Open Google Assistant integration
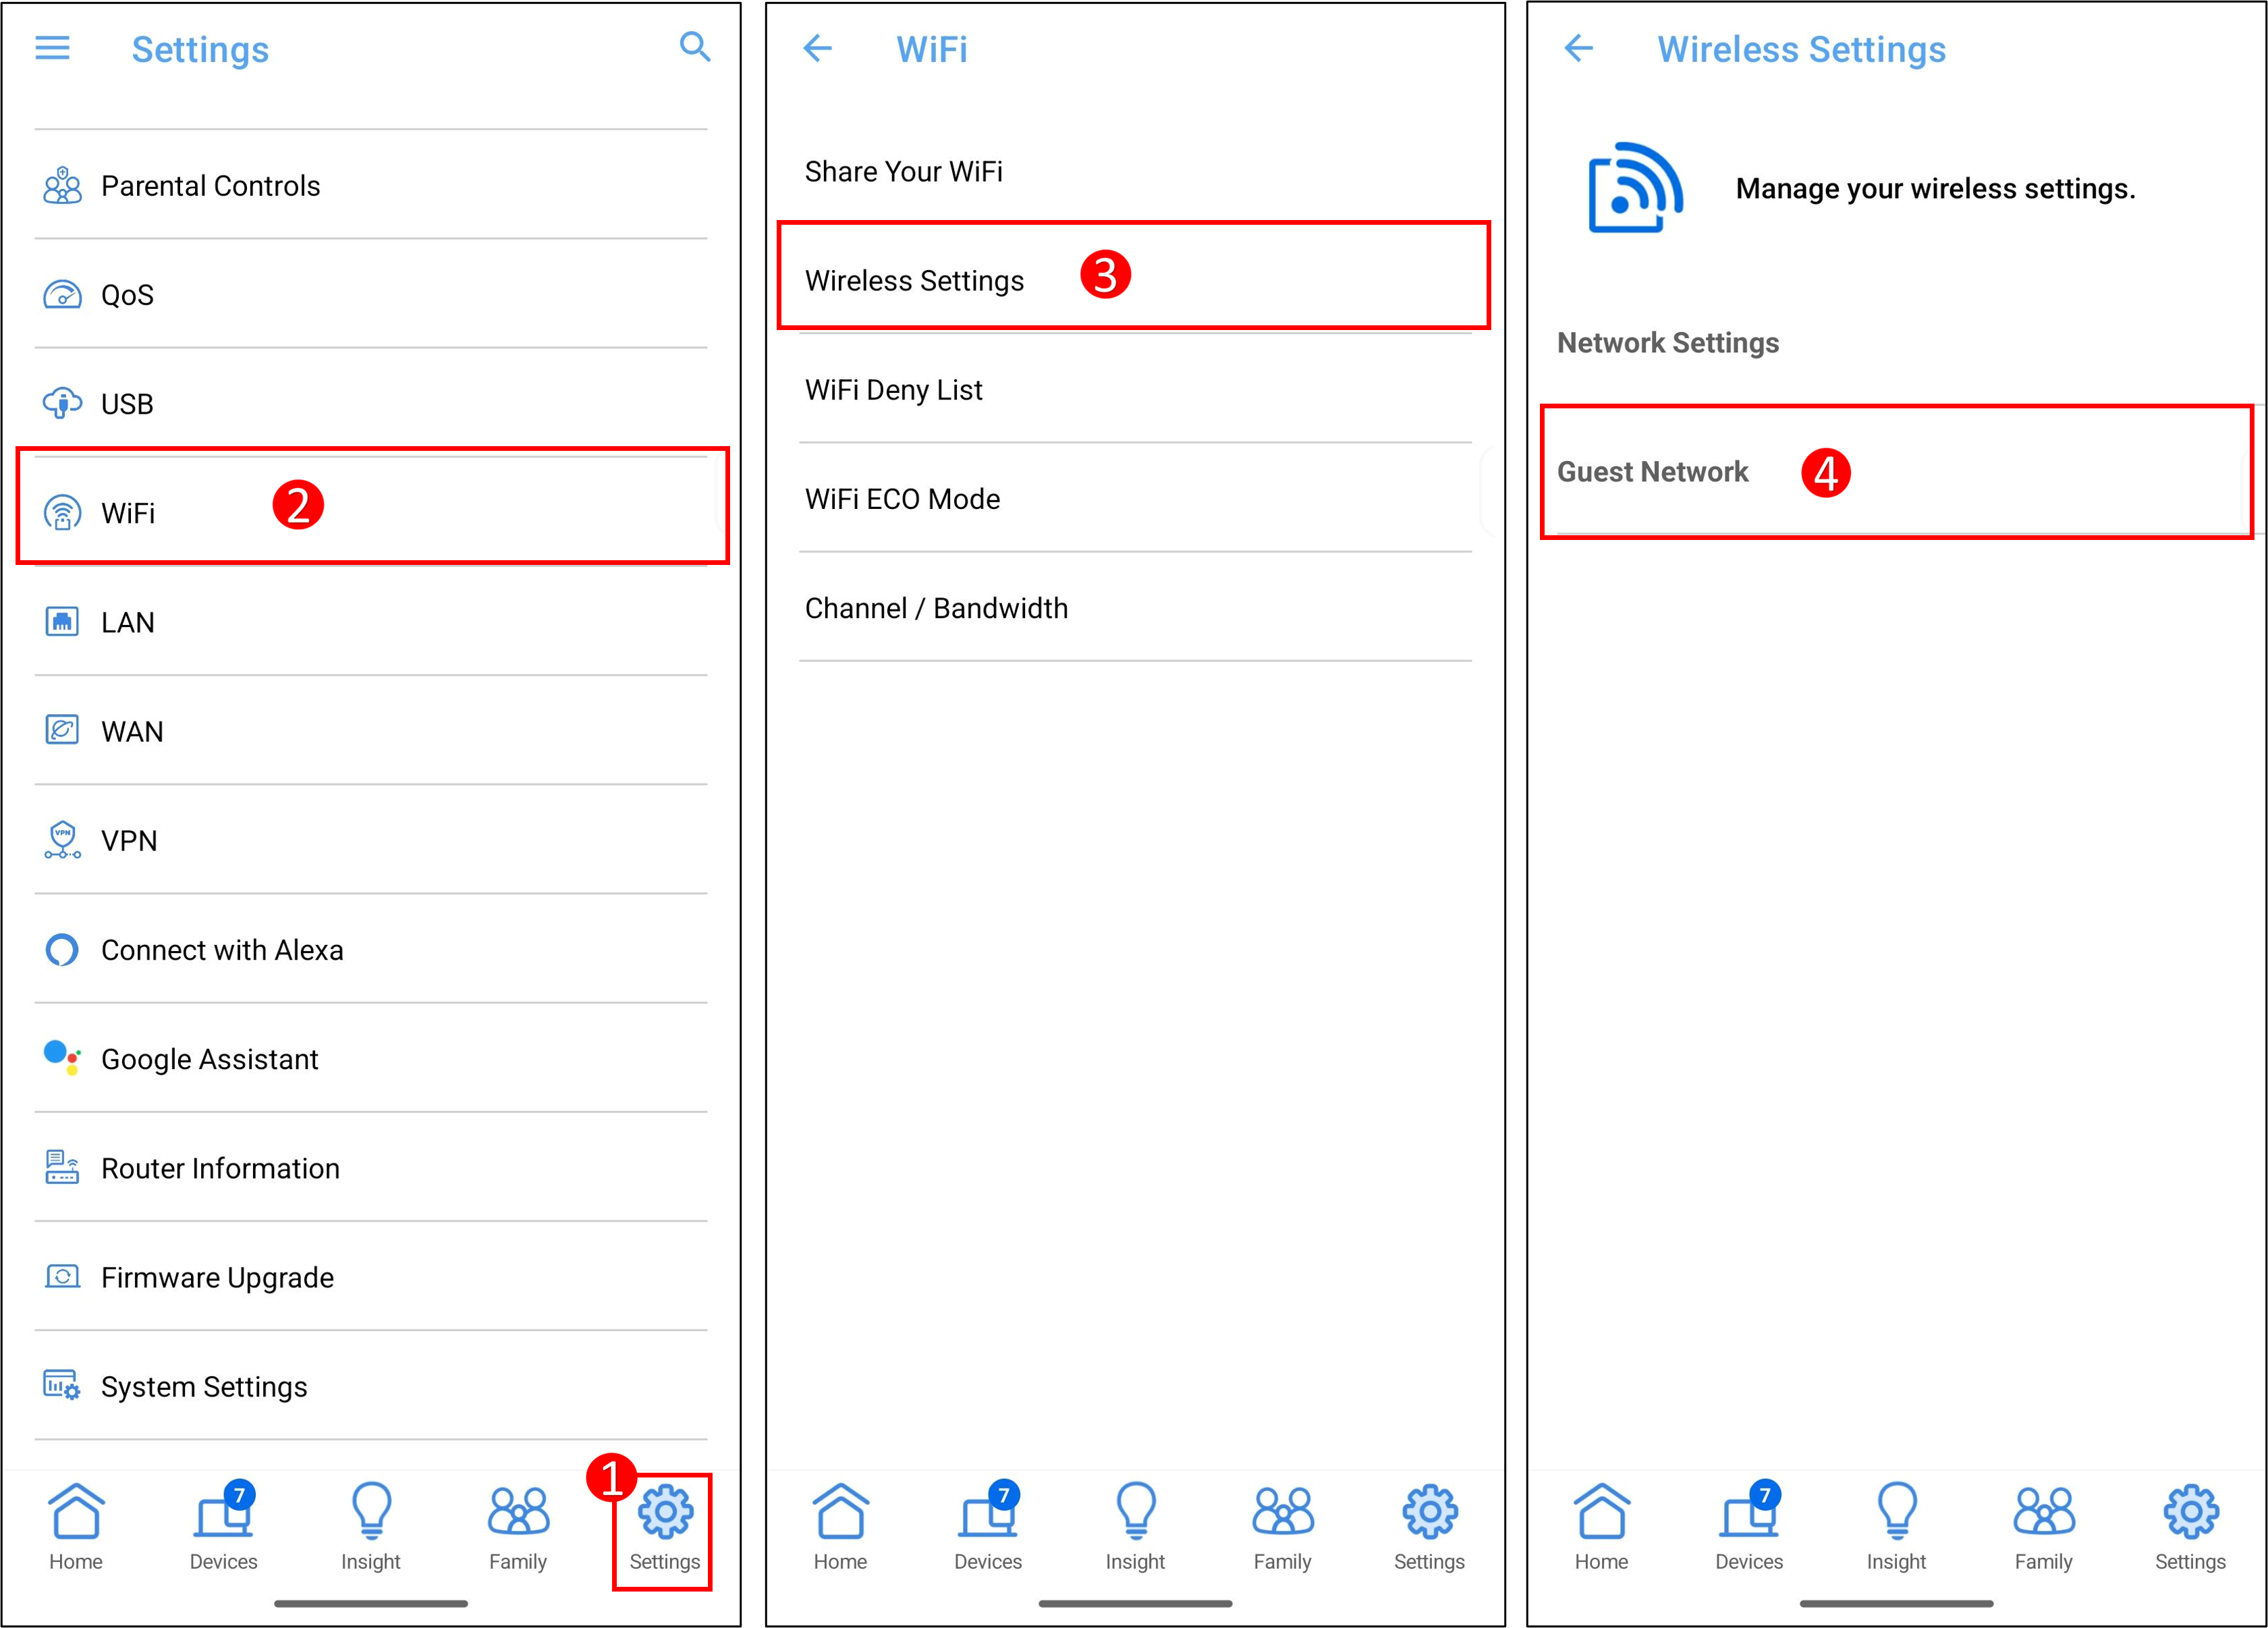 point(209,1059)
